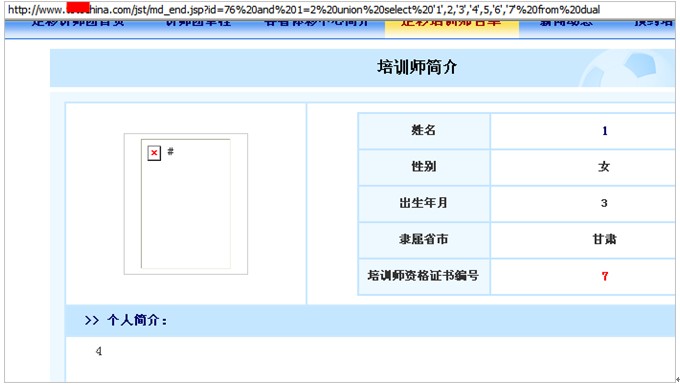Click the name value '1' beside 姓名
Image resolution: width=680 pixels, height=387 pixels.
tap(605, 131)
